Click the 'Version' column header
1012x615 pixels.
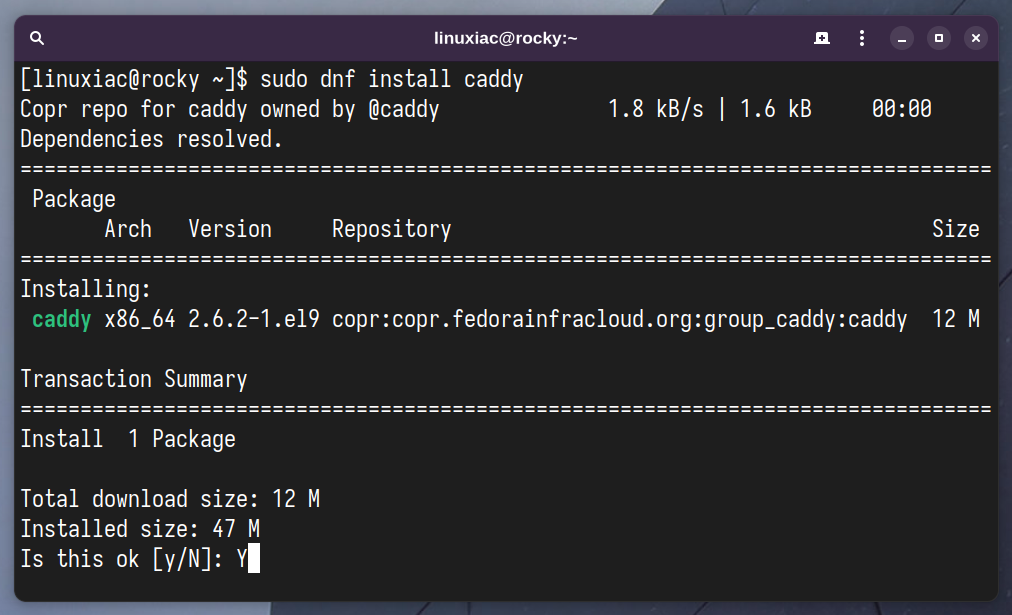pos(230,229)
